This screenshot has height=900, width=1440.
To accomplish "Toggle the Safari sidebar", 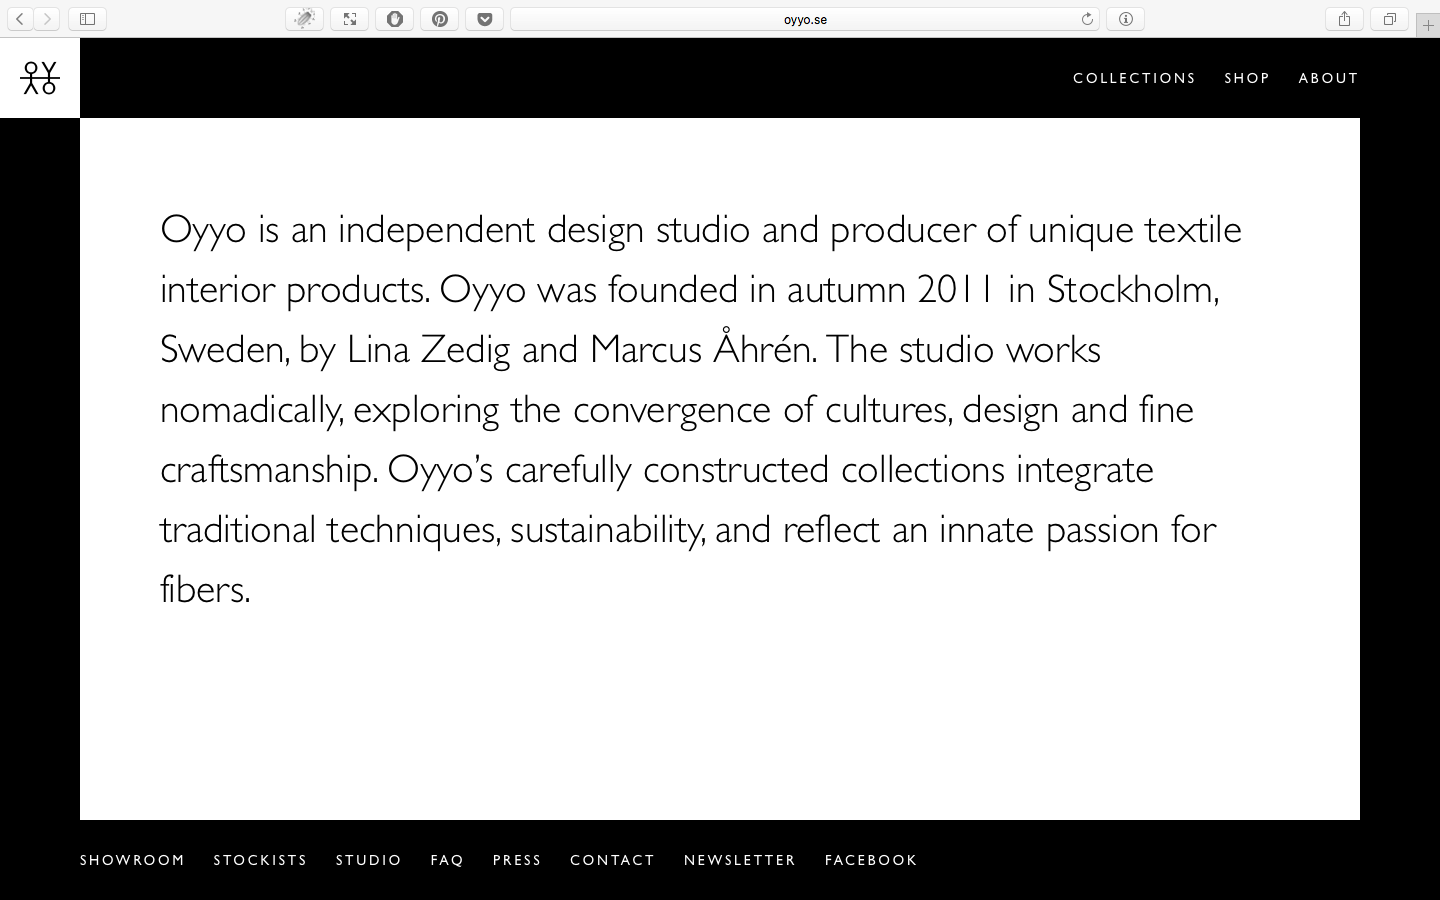I will pyautogui.click(x=88, y=19).
